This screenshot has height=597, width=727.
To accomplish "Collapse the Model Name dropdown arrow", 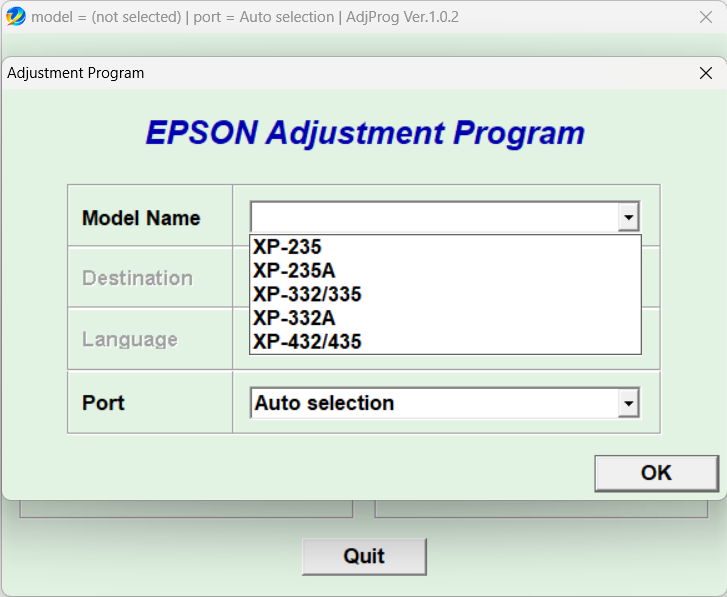I will point(628,217).
